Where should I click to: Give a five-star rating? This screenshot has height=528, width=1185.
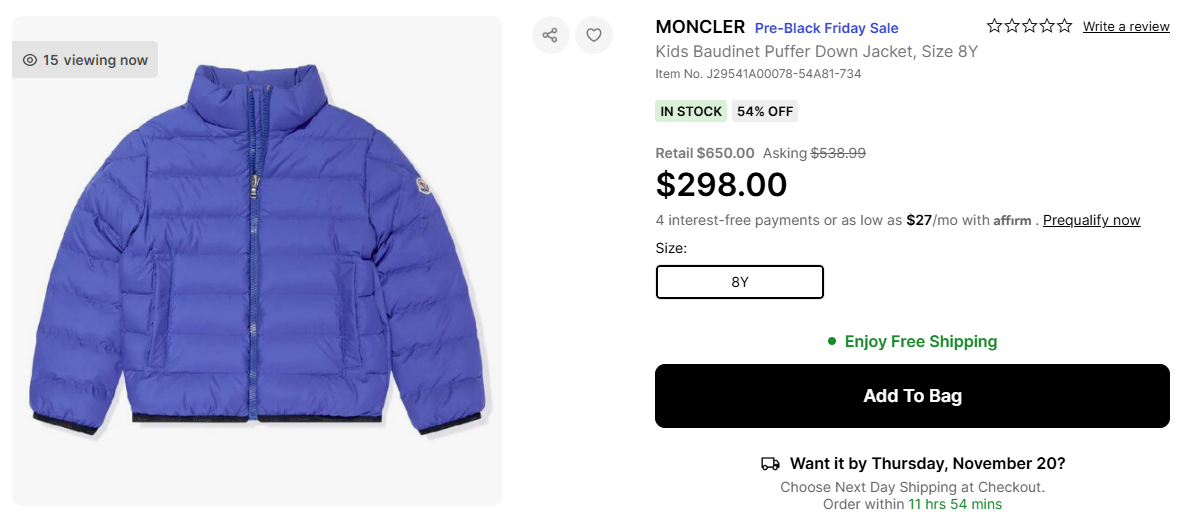pos(1065,26)
